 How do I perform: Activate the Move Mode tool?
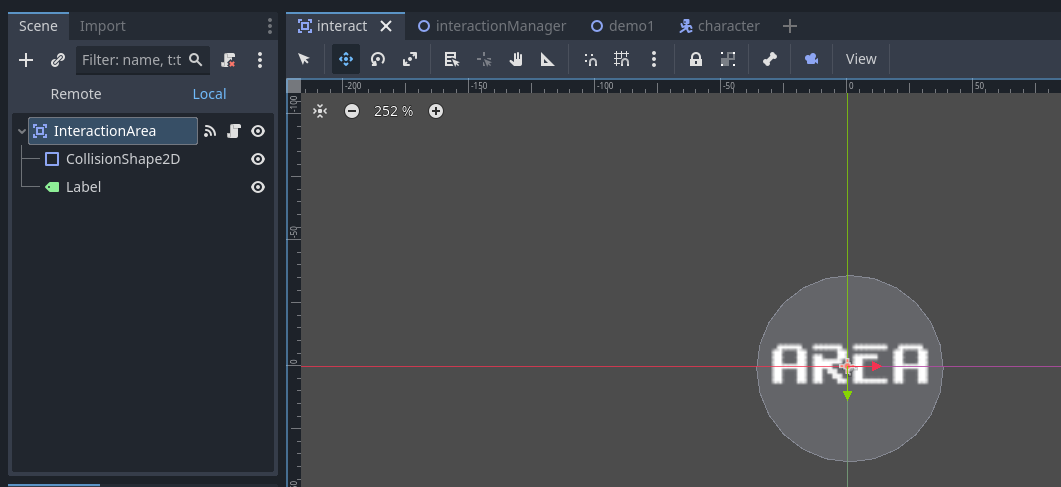click(346, 59)
